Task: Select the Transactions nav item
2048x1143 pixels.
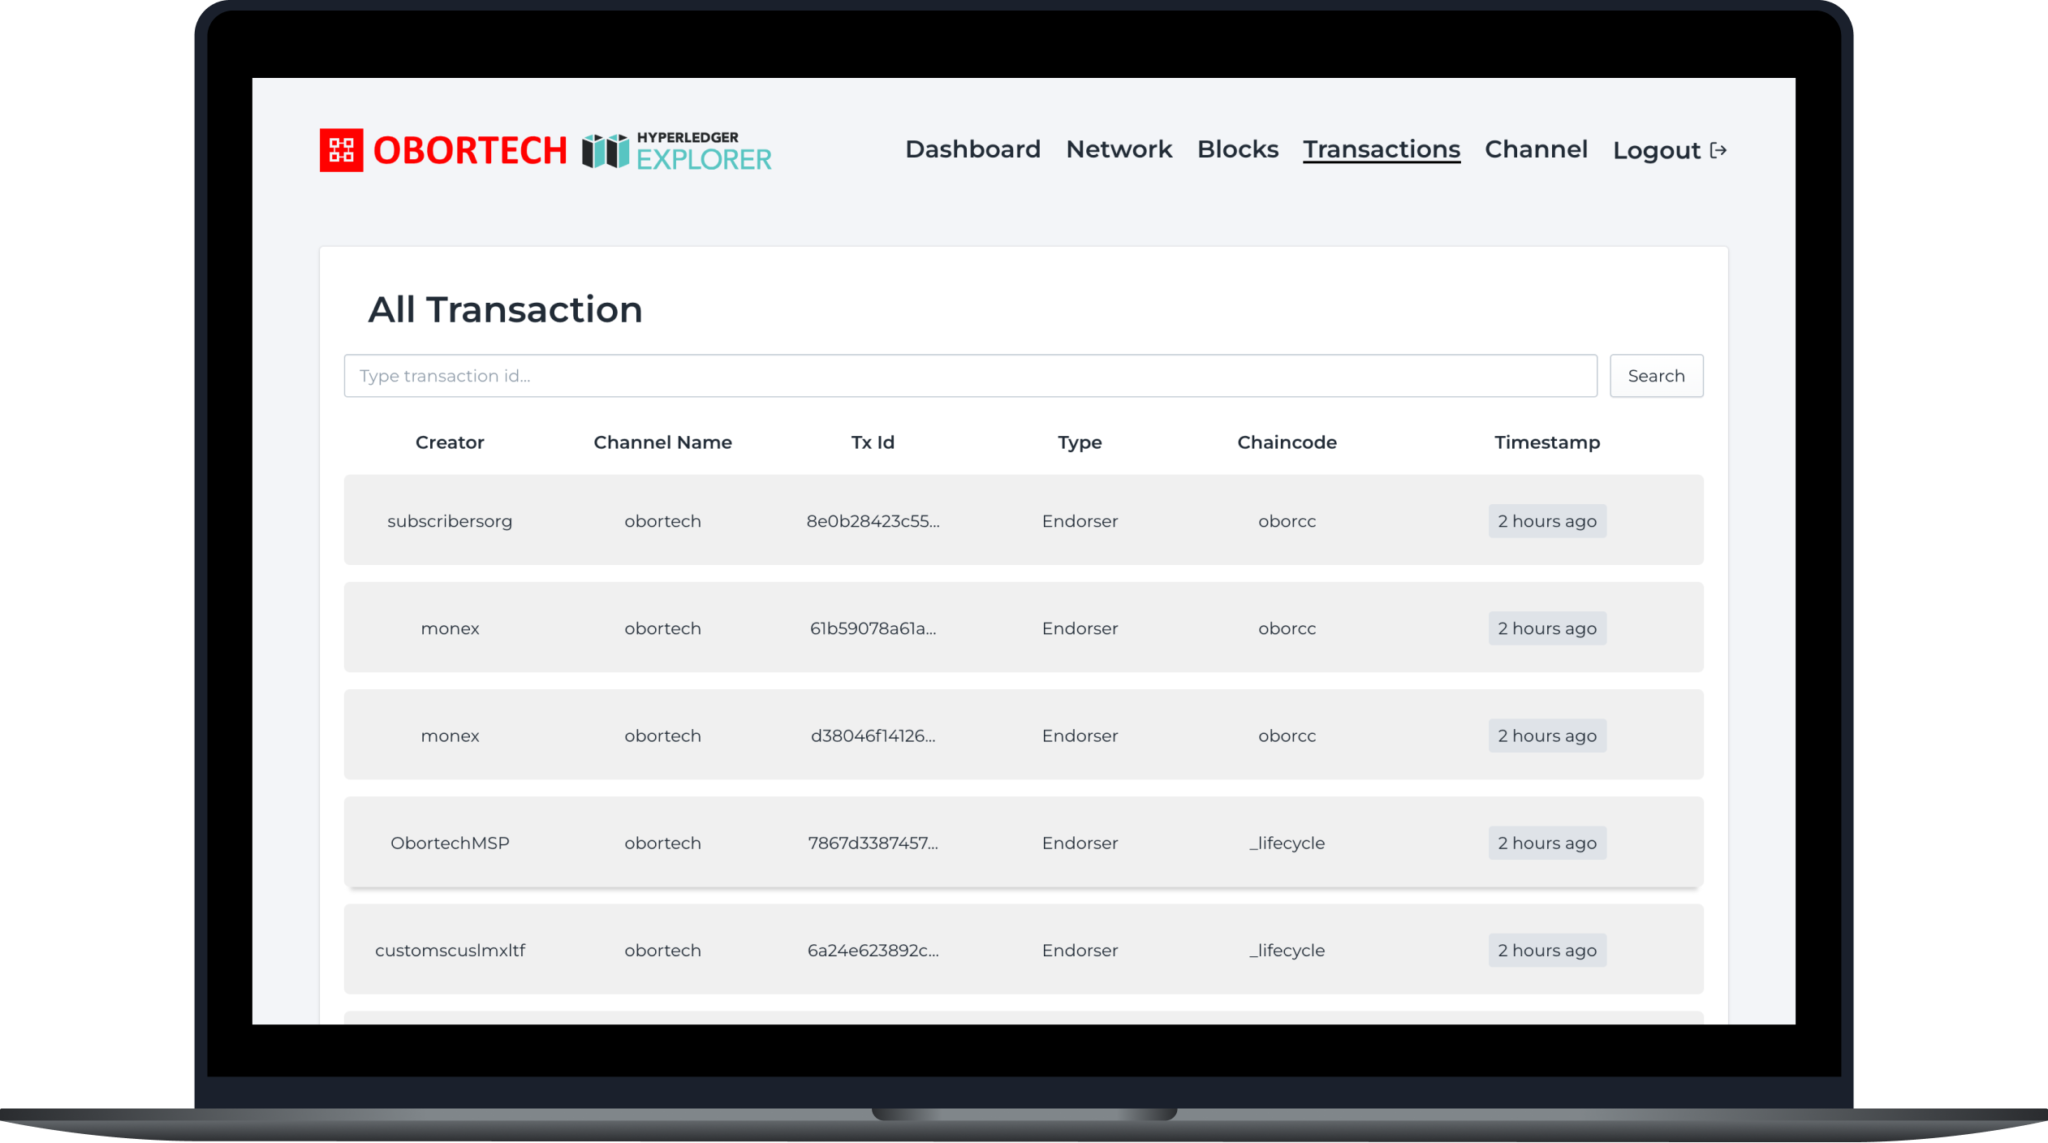Action: pyautogui.click(x=1381, y=149)
